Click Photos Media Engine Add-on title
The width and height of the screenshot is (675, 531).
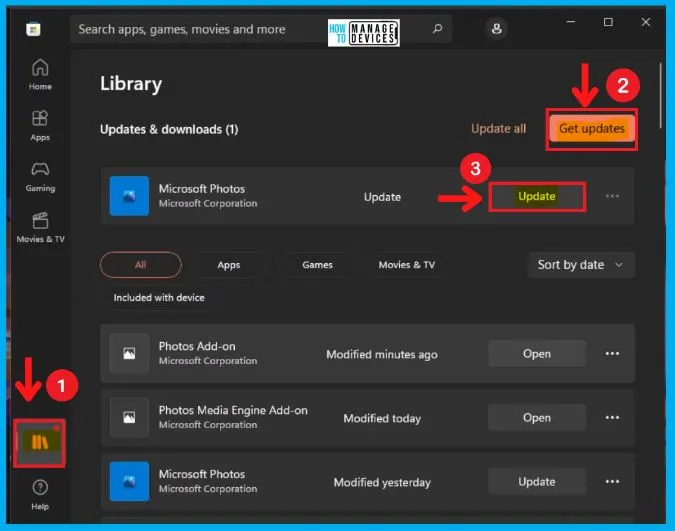[x=233, y=410]
